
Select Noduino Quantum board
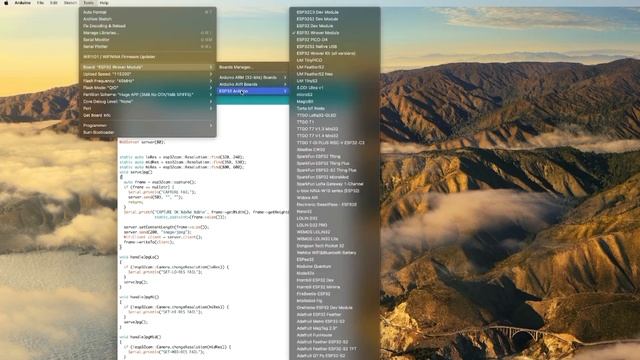(x=335, y=267)
